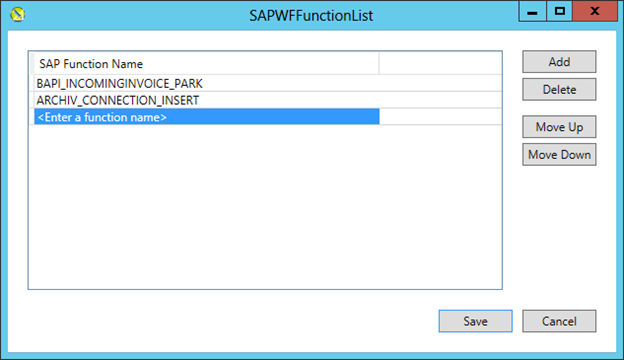This screenshot has width=624, height=360.
Task: Click the Move Down button
Action: pos(559,155)
